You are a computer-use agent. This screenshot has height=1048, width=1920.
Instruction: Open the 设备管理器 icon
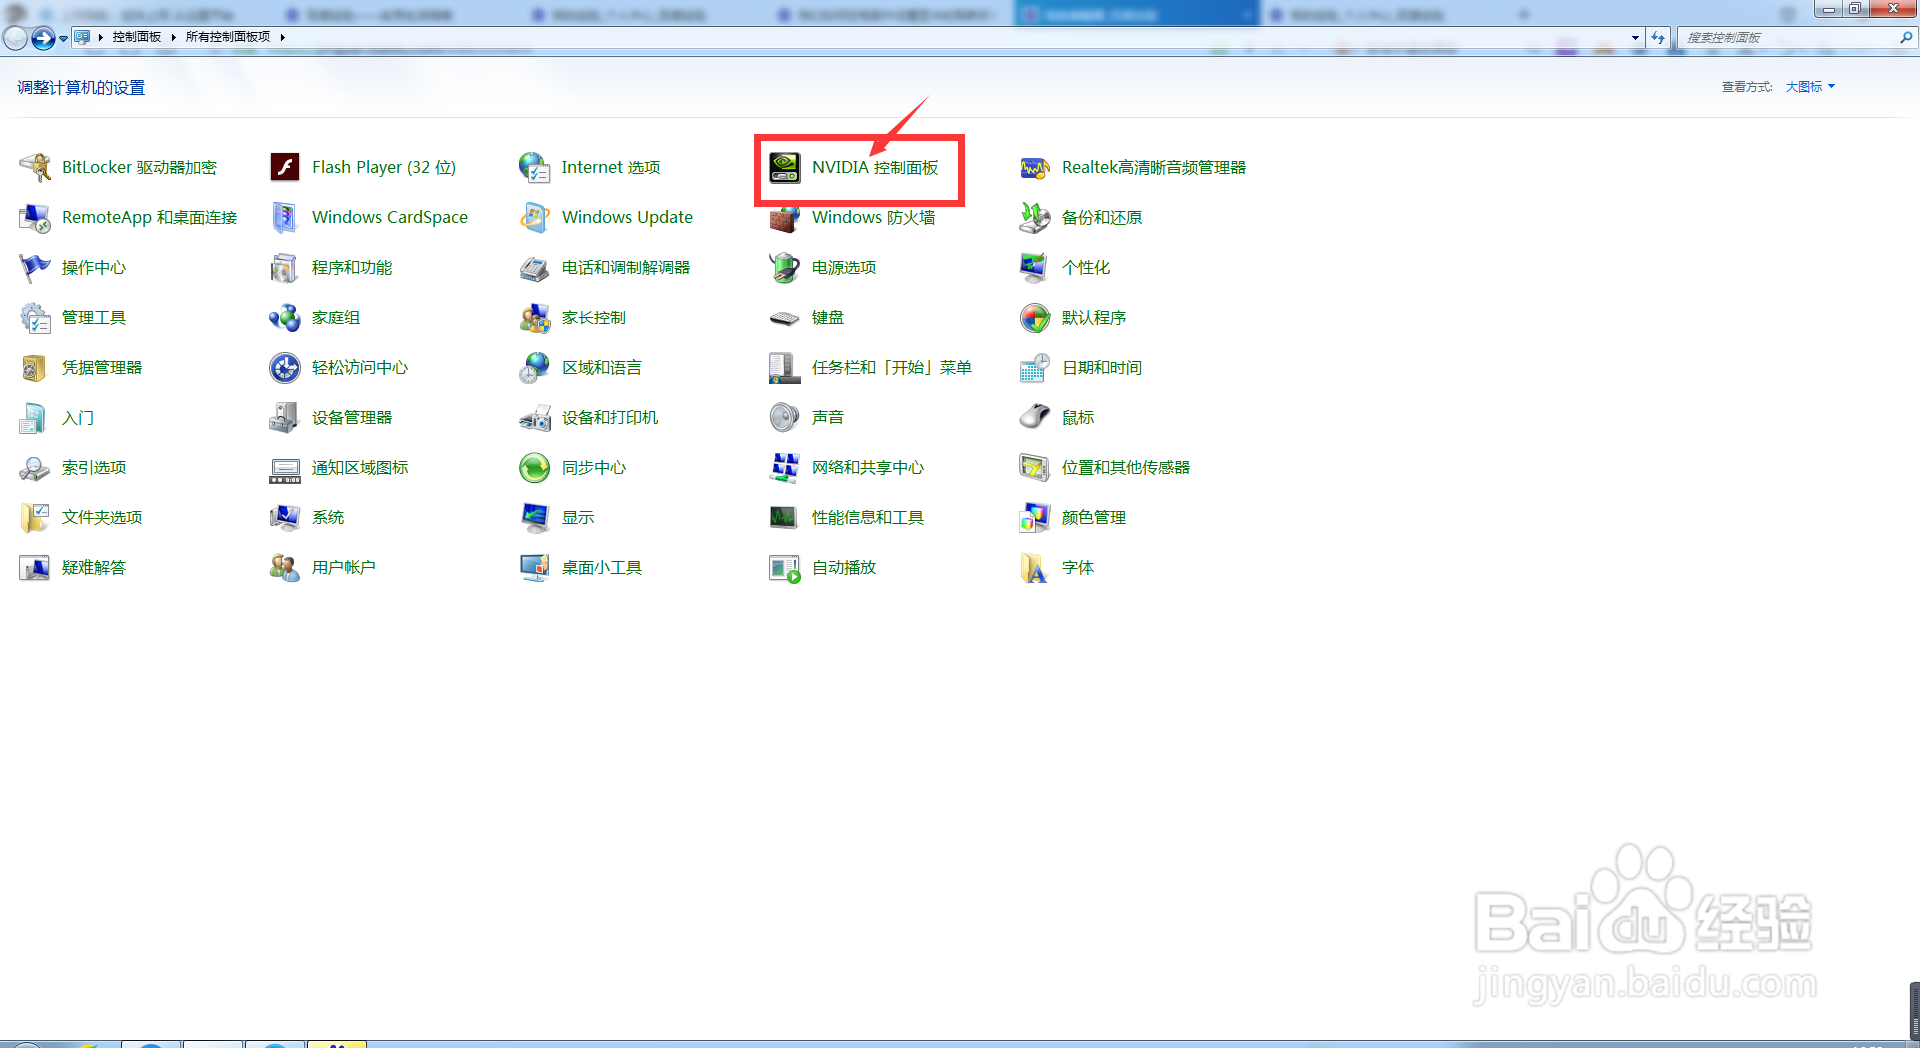tap(285, 417)
